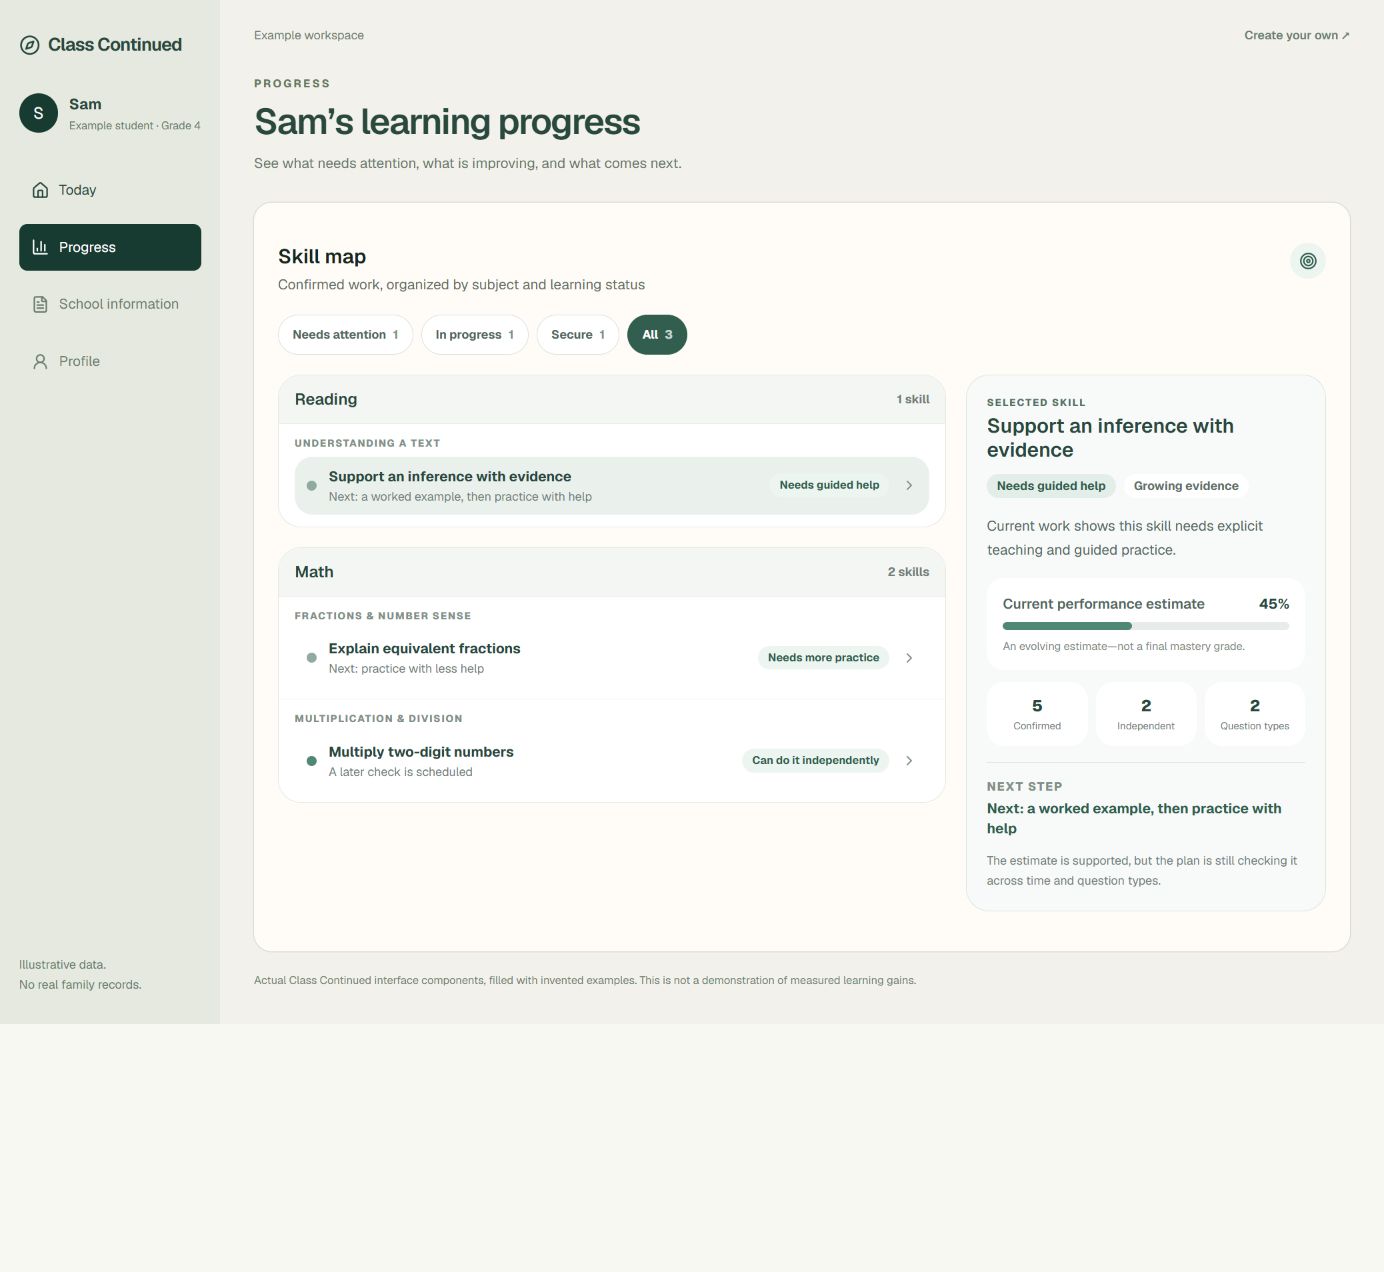
Task: Click the Create your own link
Action: [1297, 35]
